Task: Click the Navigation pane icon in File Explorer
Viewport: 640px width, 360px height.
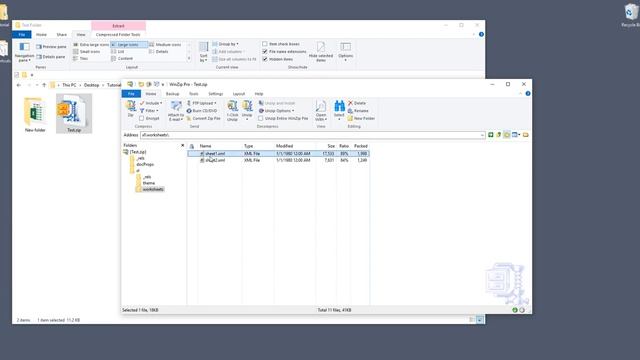Action: pos(24,52)
